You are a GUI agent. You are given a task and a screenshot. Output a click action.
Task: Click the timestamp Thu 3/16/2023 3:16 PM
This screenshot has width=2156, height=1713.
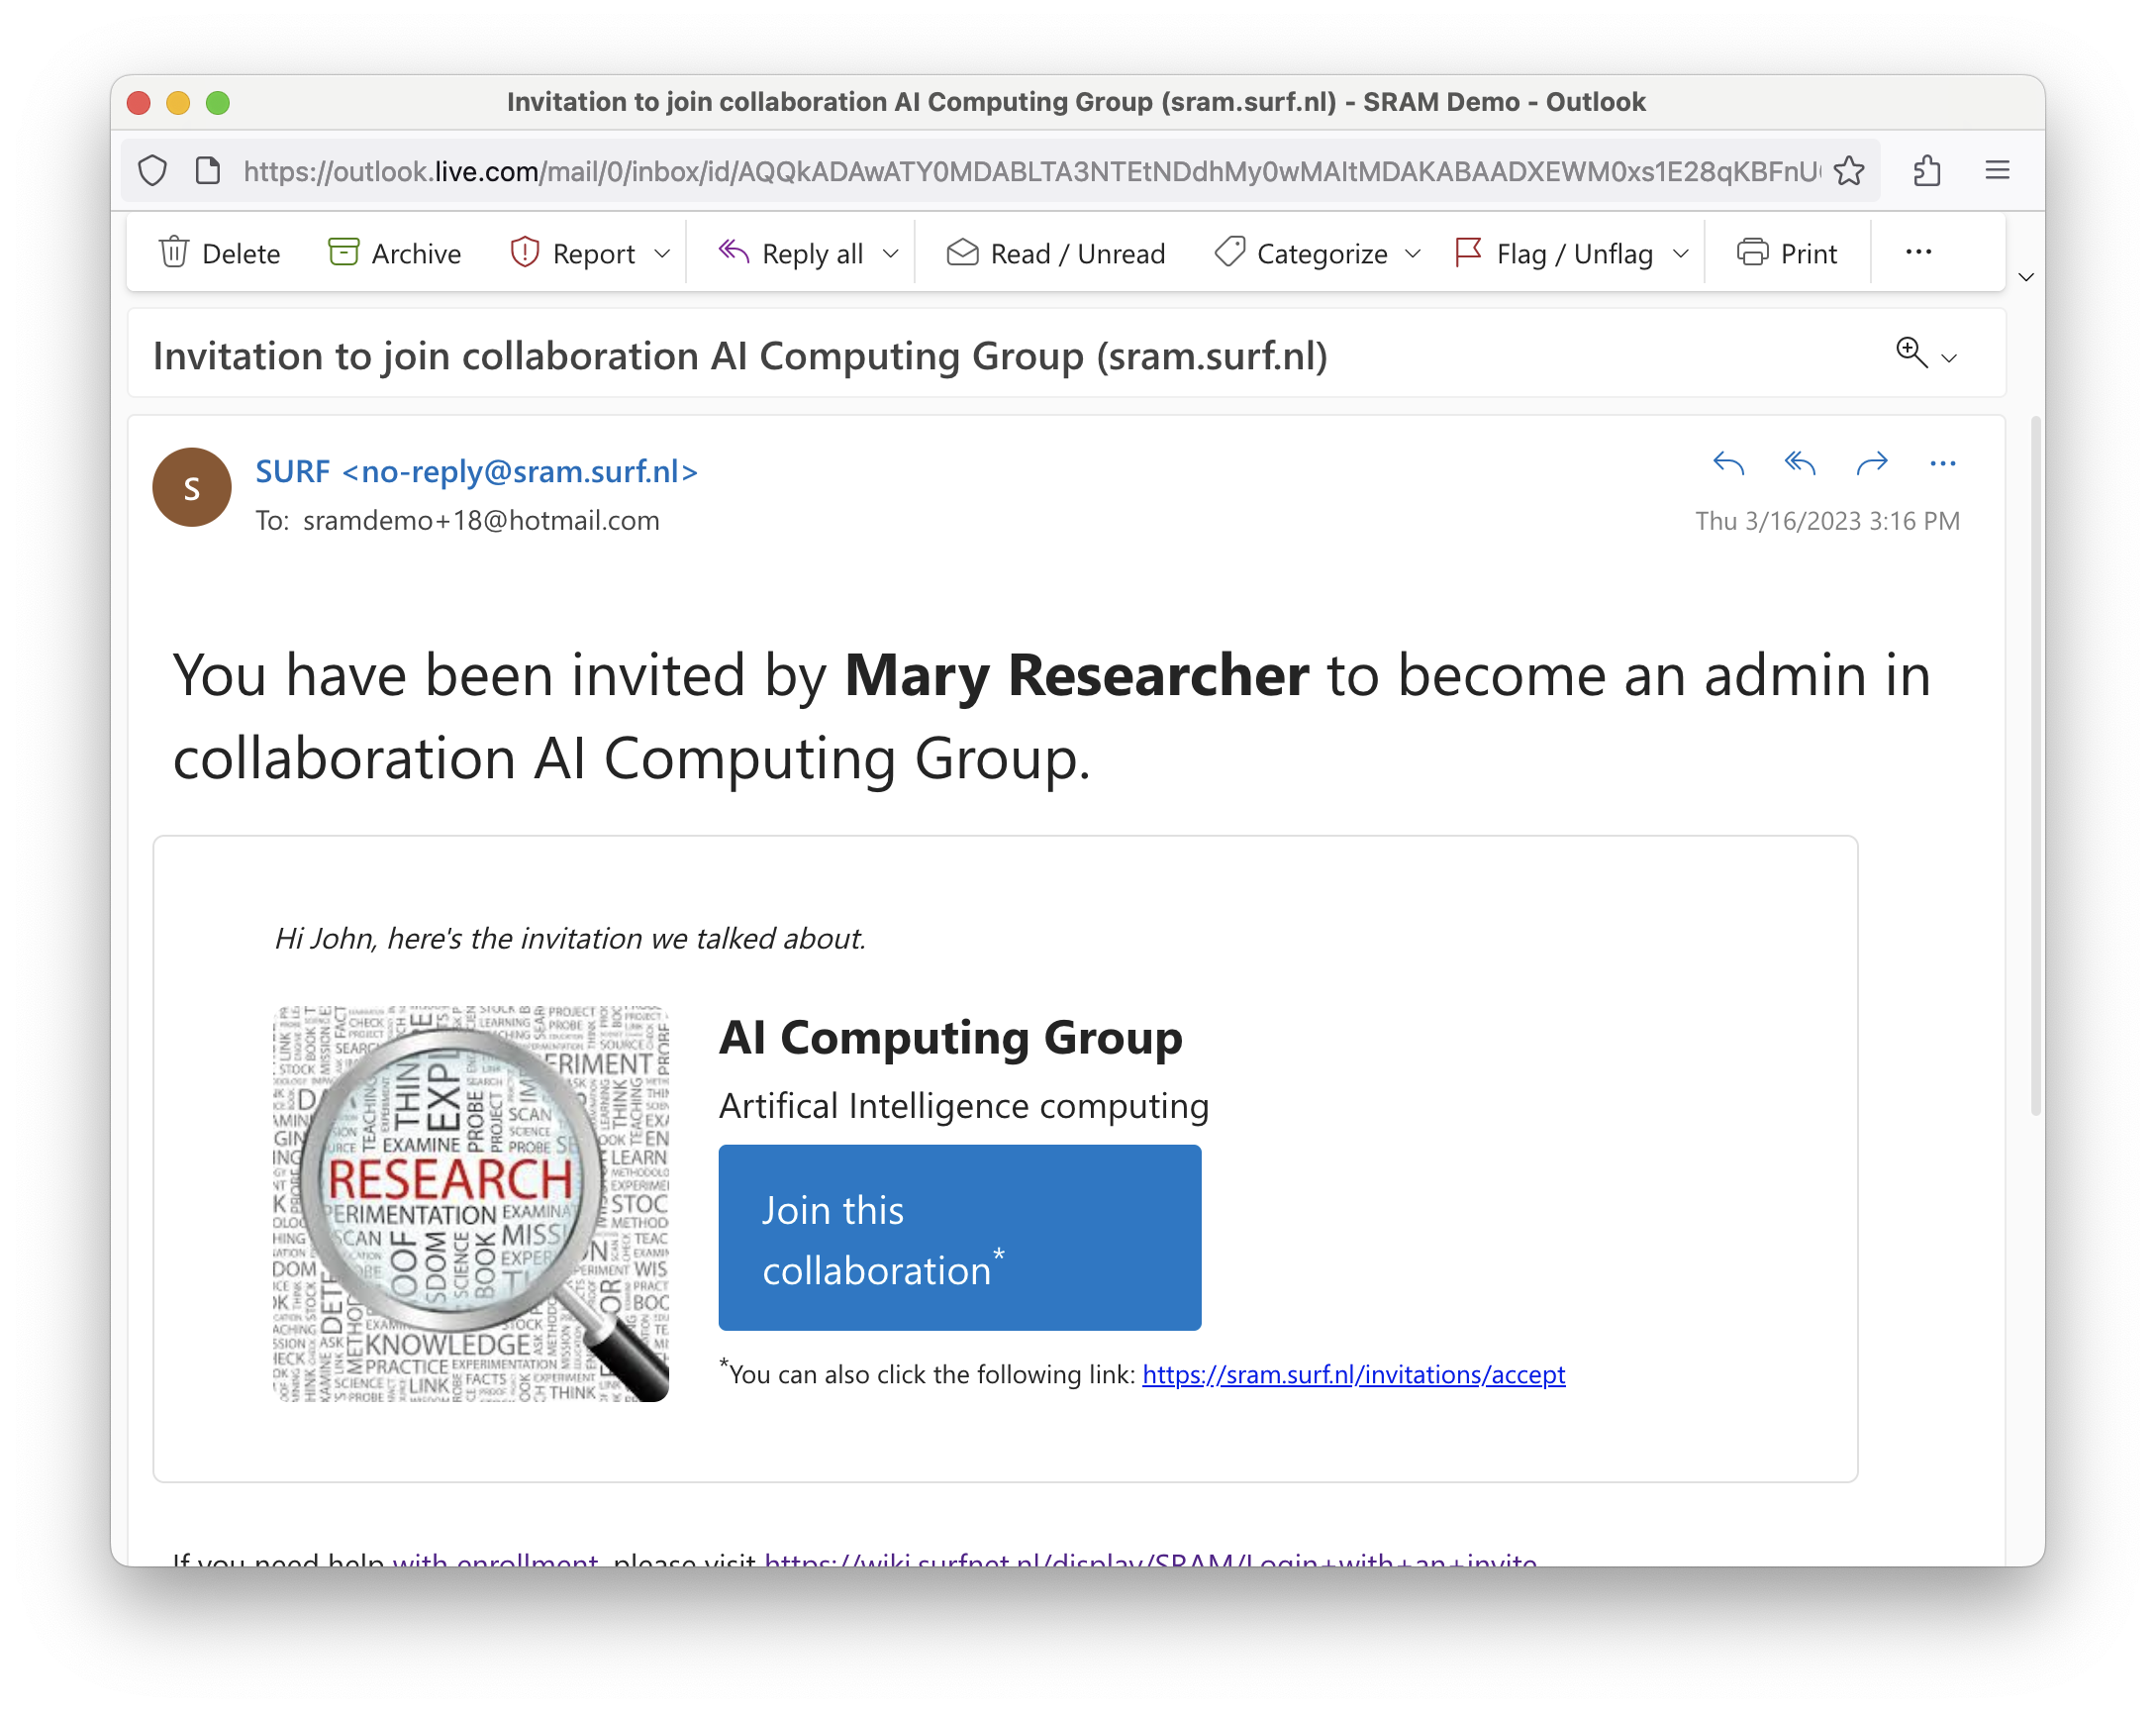click(x=1827, y=521)
